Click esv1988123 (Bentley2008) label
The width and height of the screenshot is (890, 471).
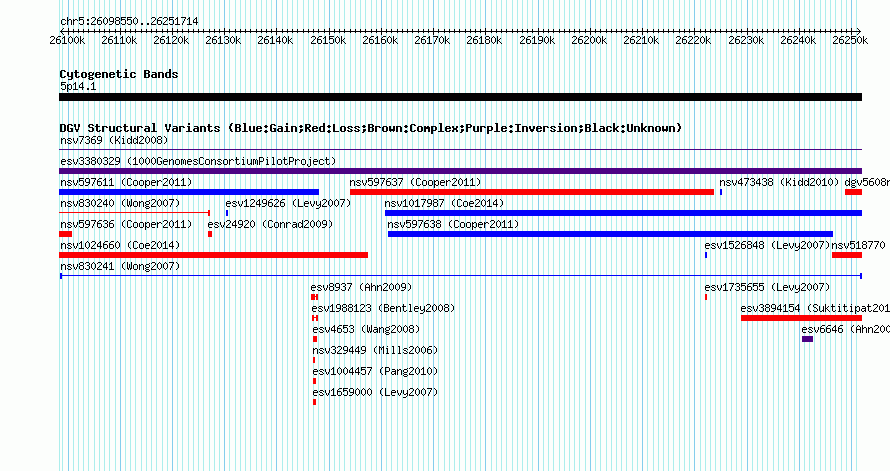pyautogui.click(x=383, y=308)
